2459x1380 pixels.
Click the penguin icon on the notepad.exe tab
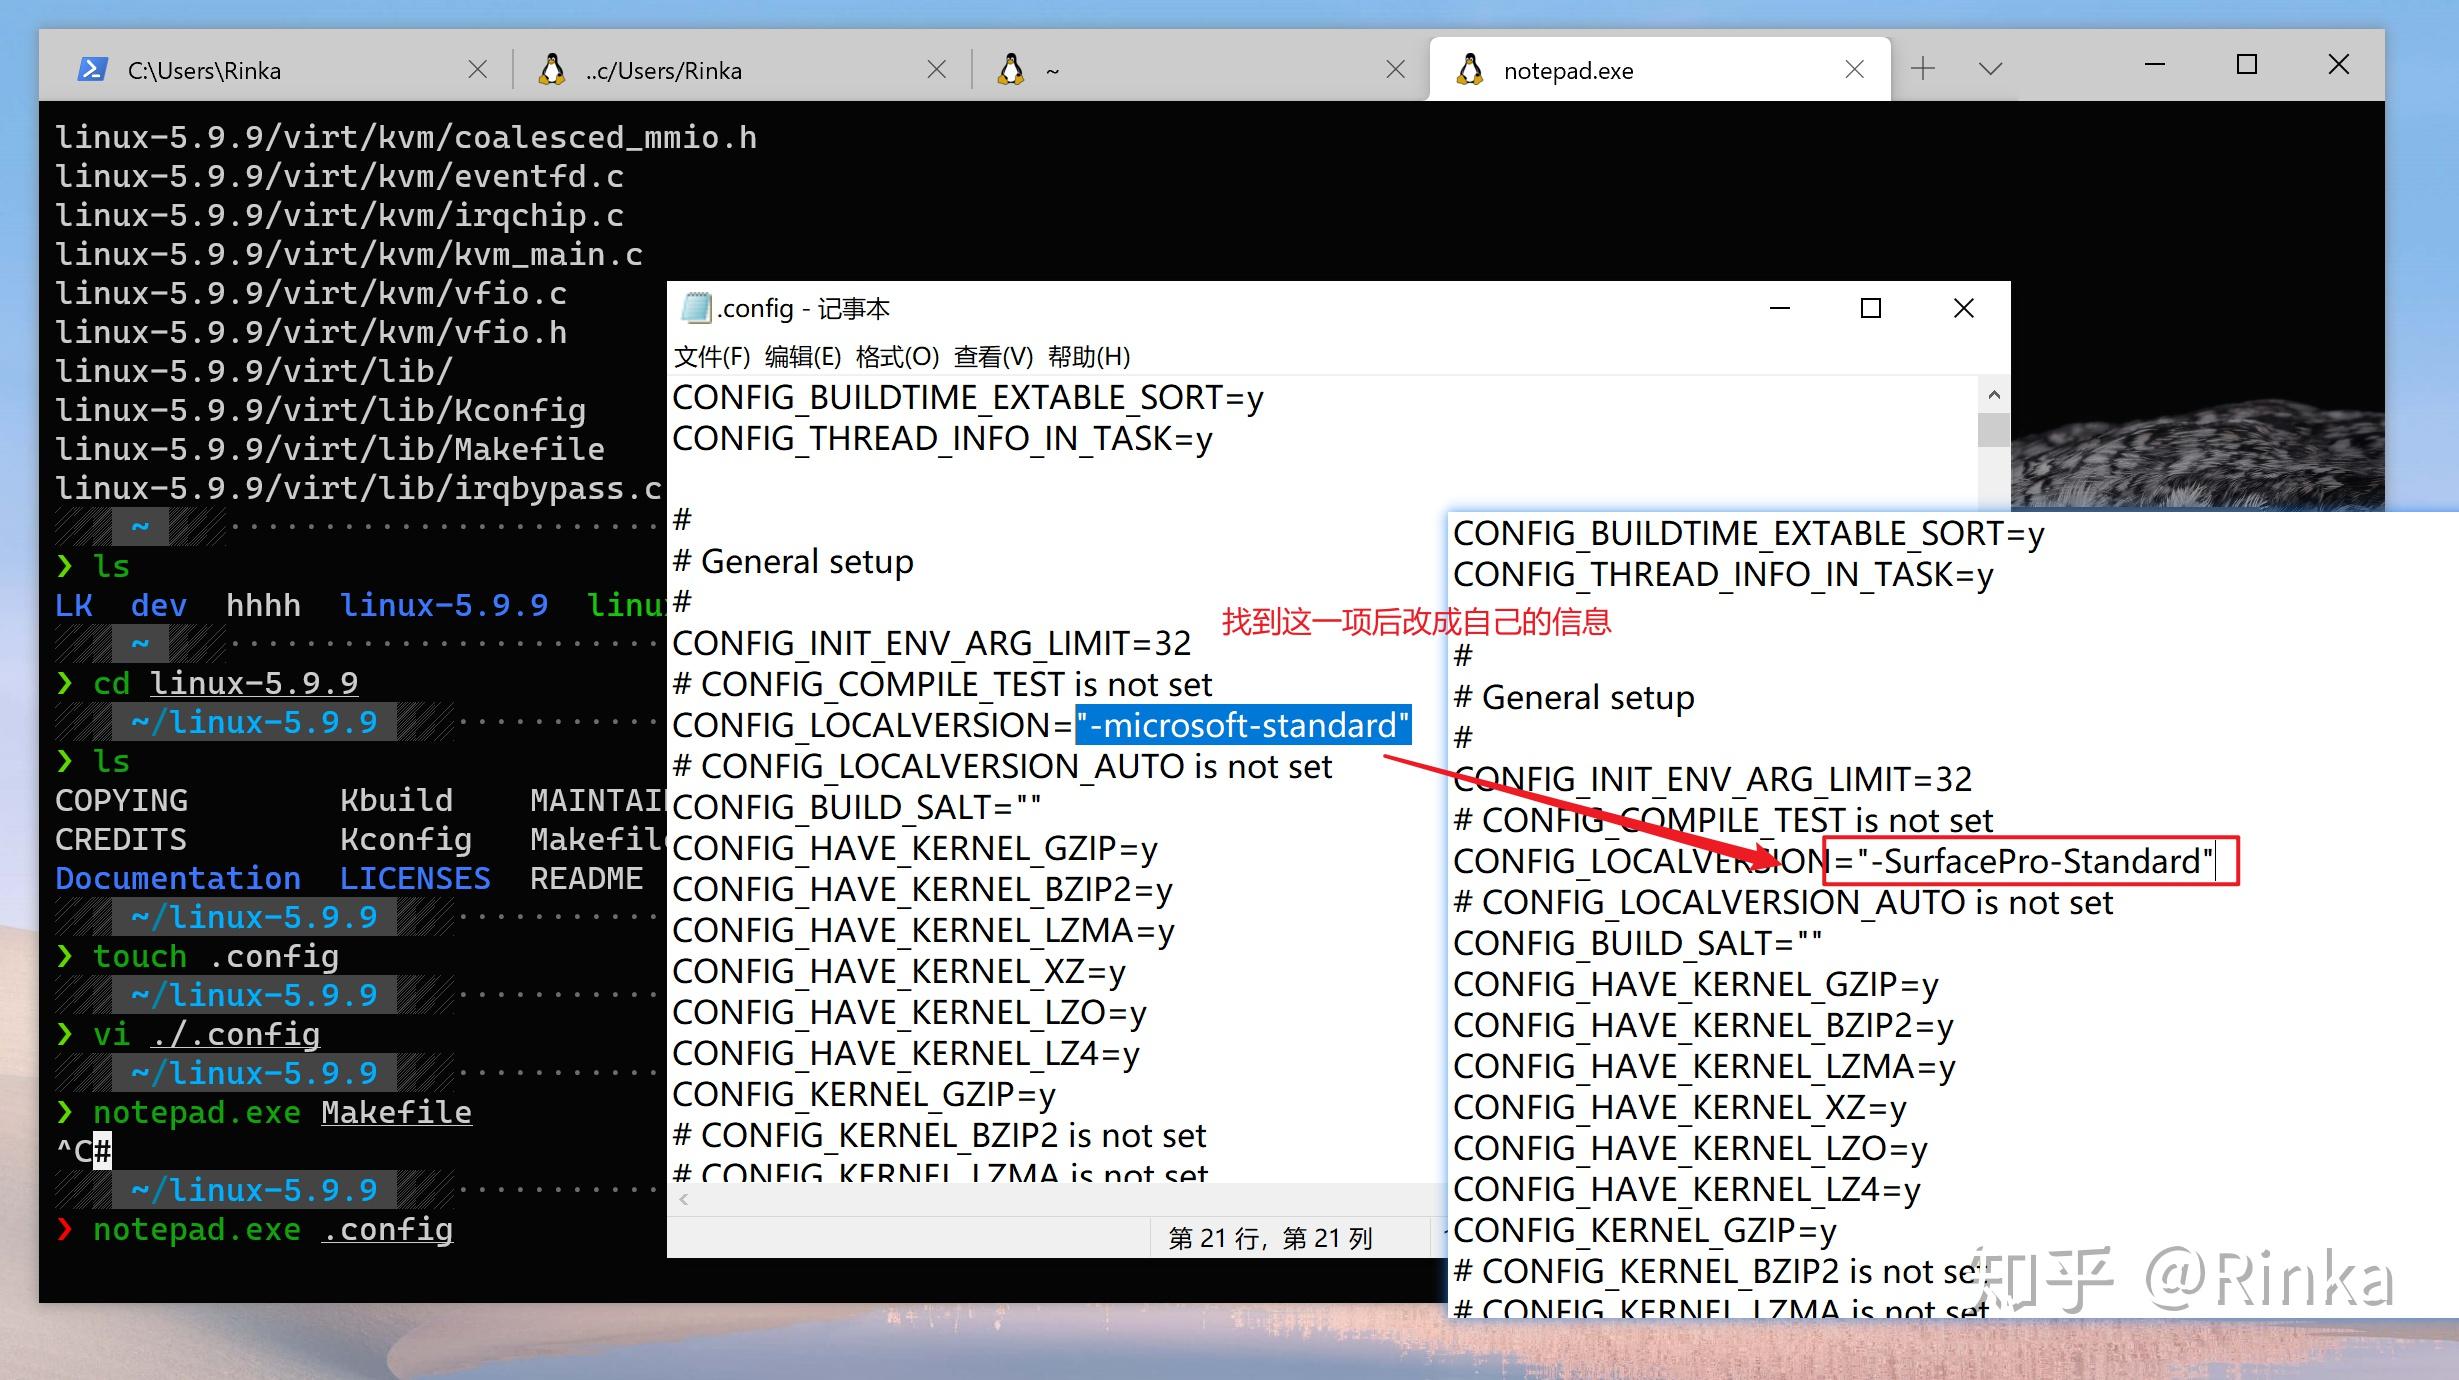[1469, 70]
